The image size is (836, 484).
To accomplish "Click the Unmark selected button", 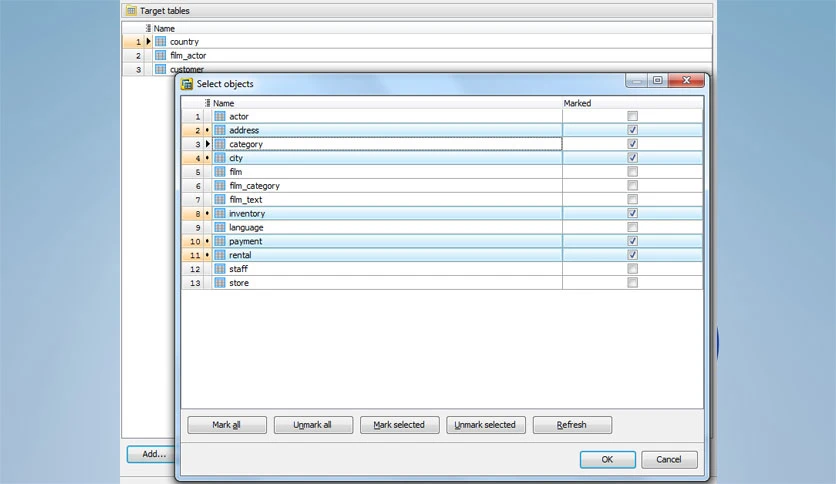I will click(486, 425).
